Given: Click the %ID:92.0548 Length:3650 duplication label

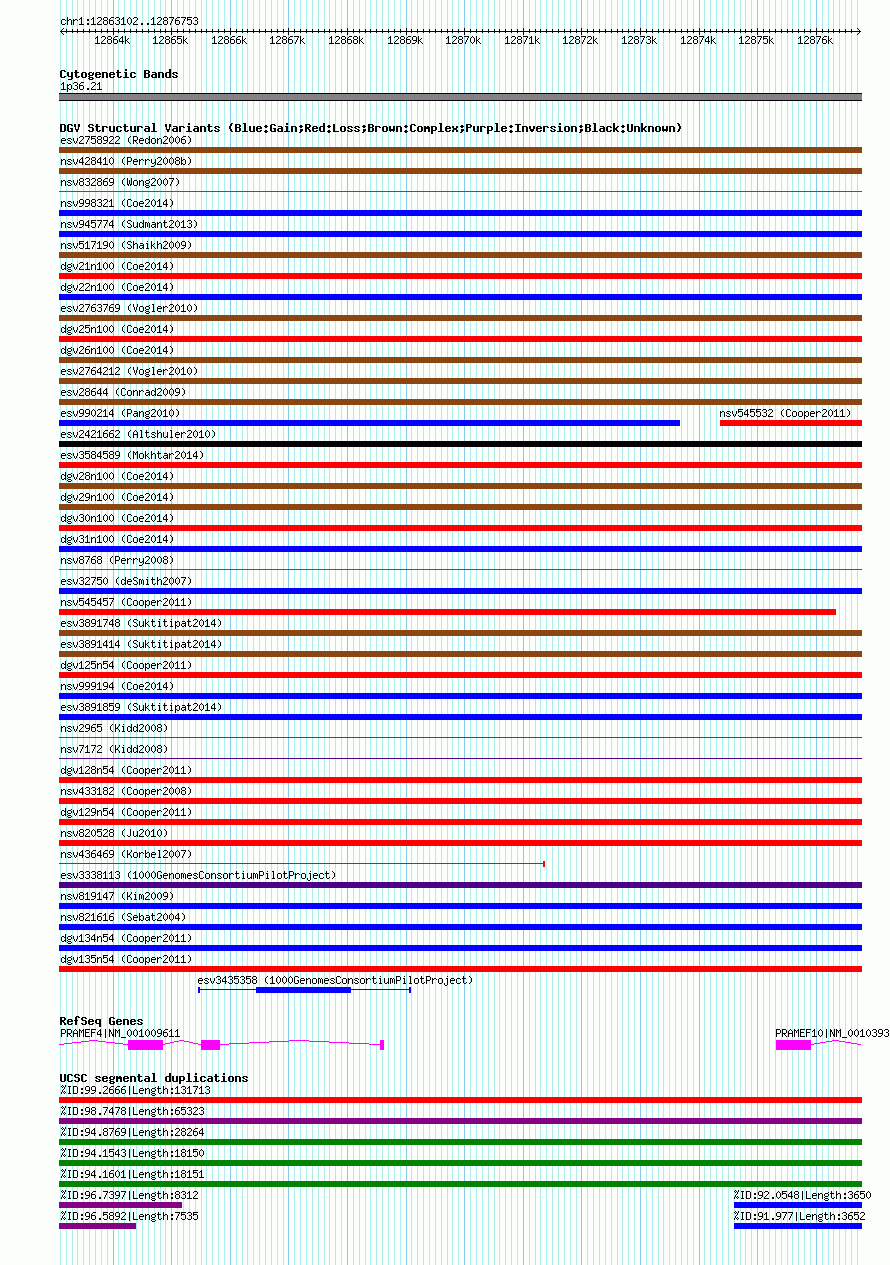Looking at the screenshot, I should point(802,1195).
